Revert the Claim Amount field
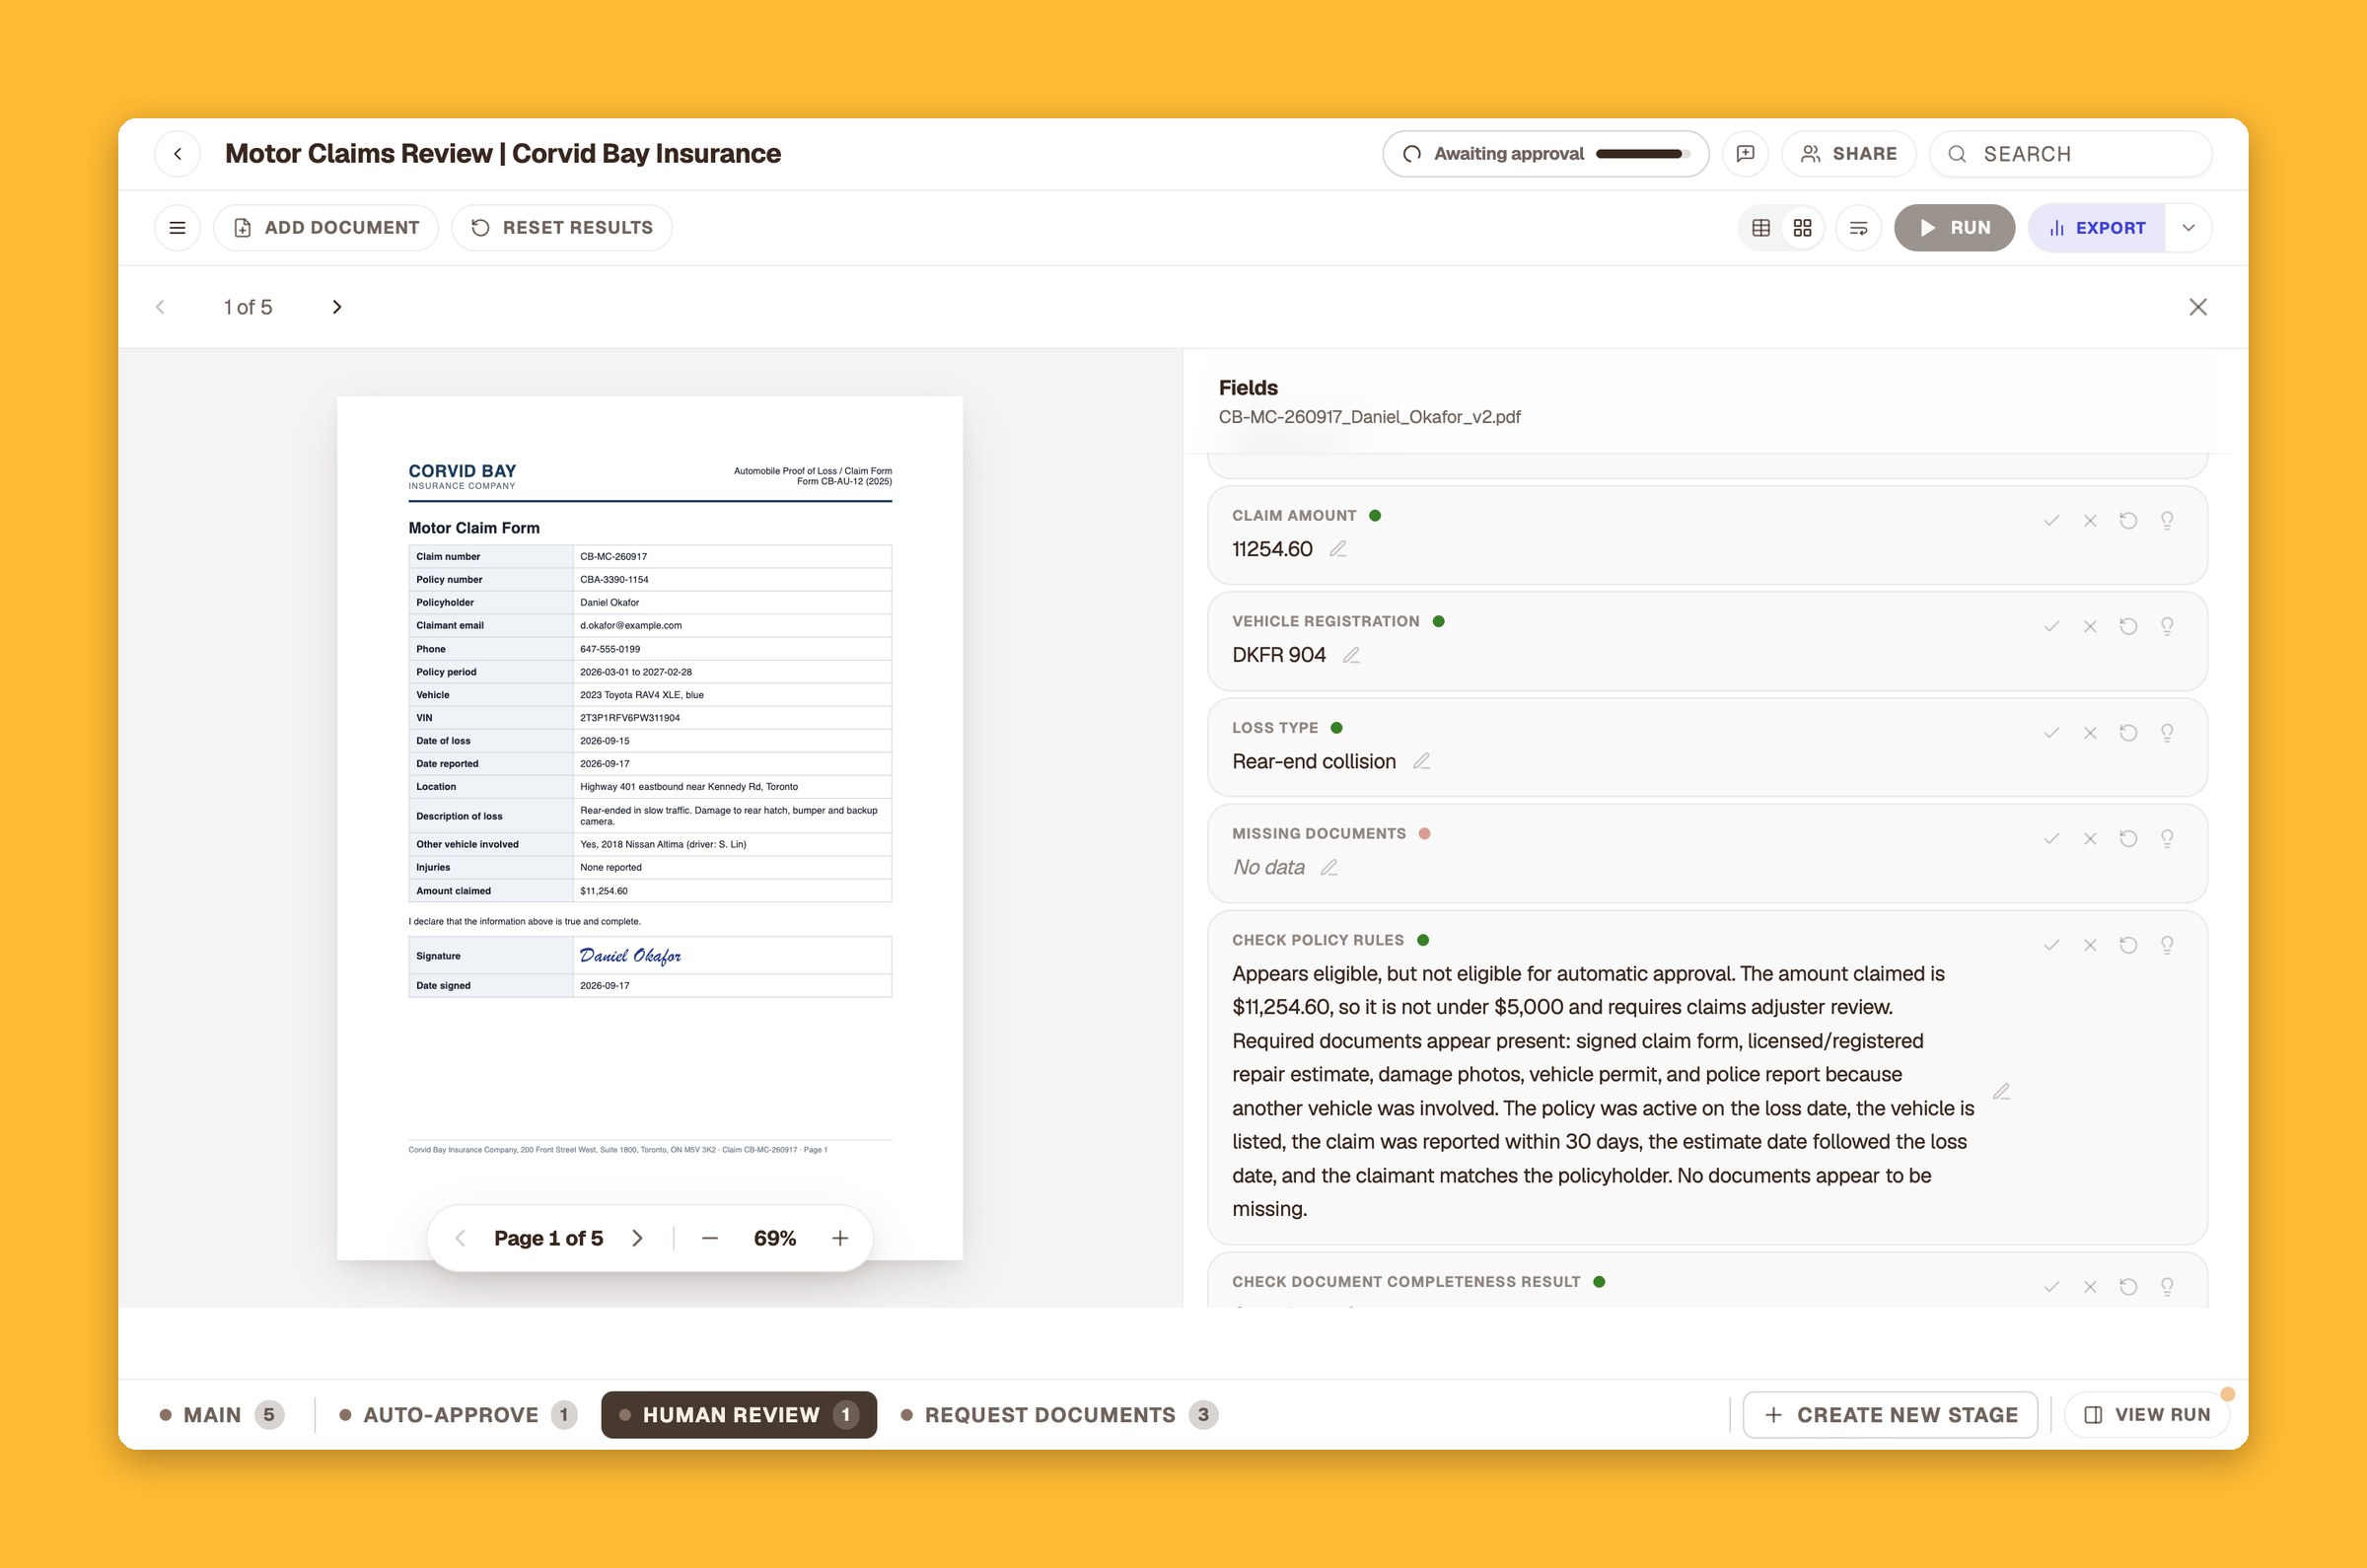This screenshot has width=2367, height=1568. [x=2128, y=520]
